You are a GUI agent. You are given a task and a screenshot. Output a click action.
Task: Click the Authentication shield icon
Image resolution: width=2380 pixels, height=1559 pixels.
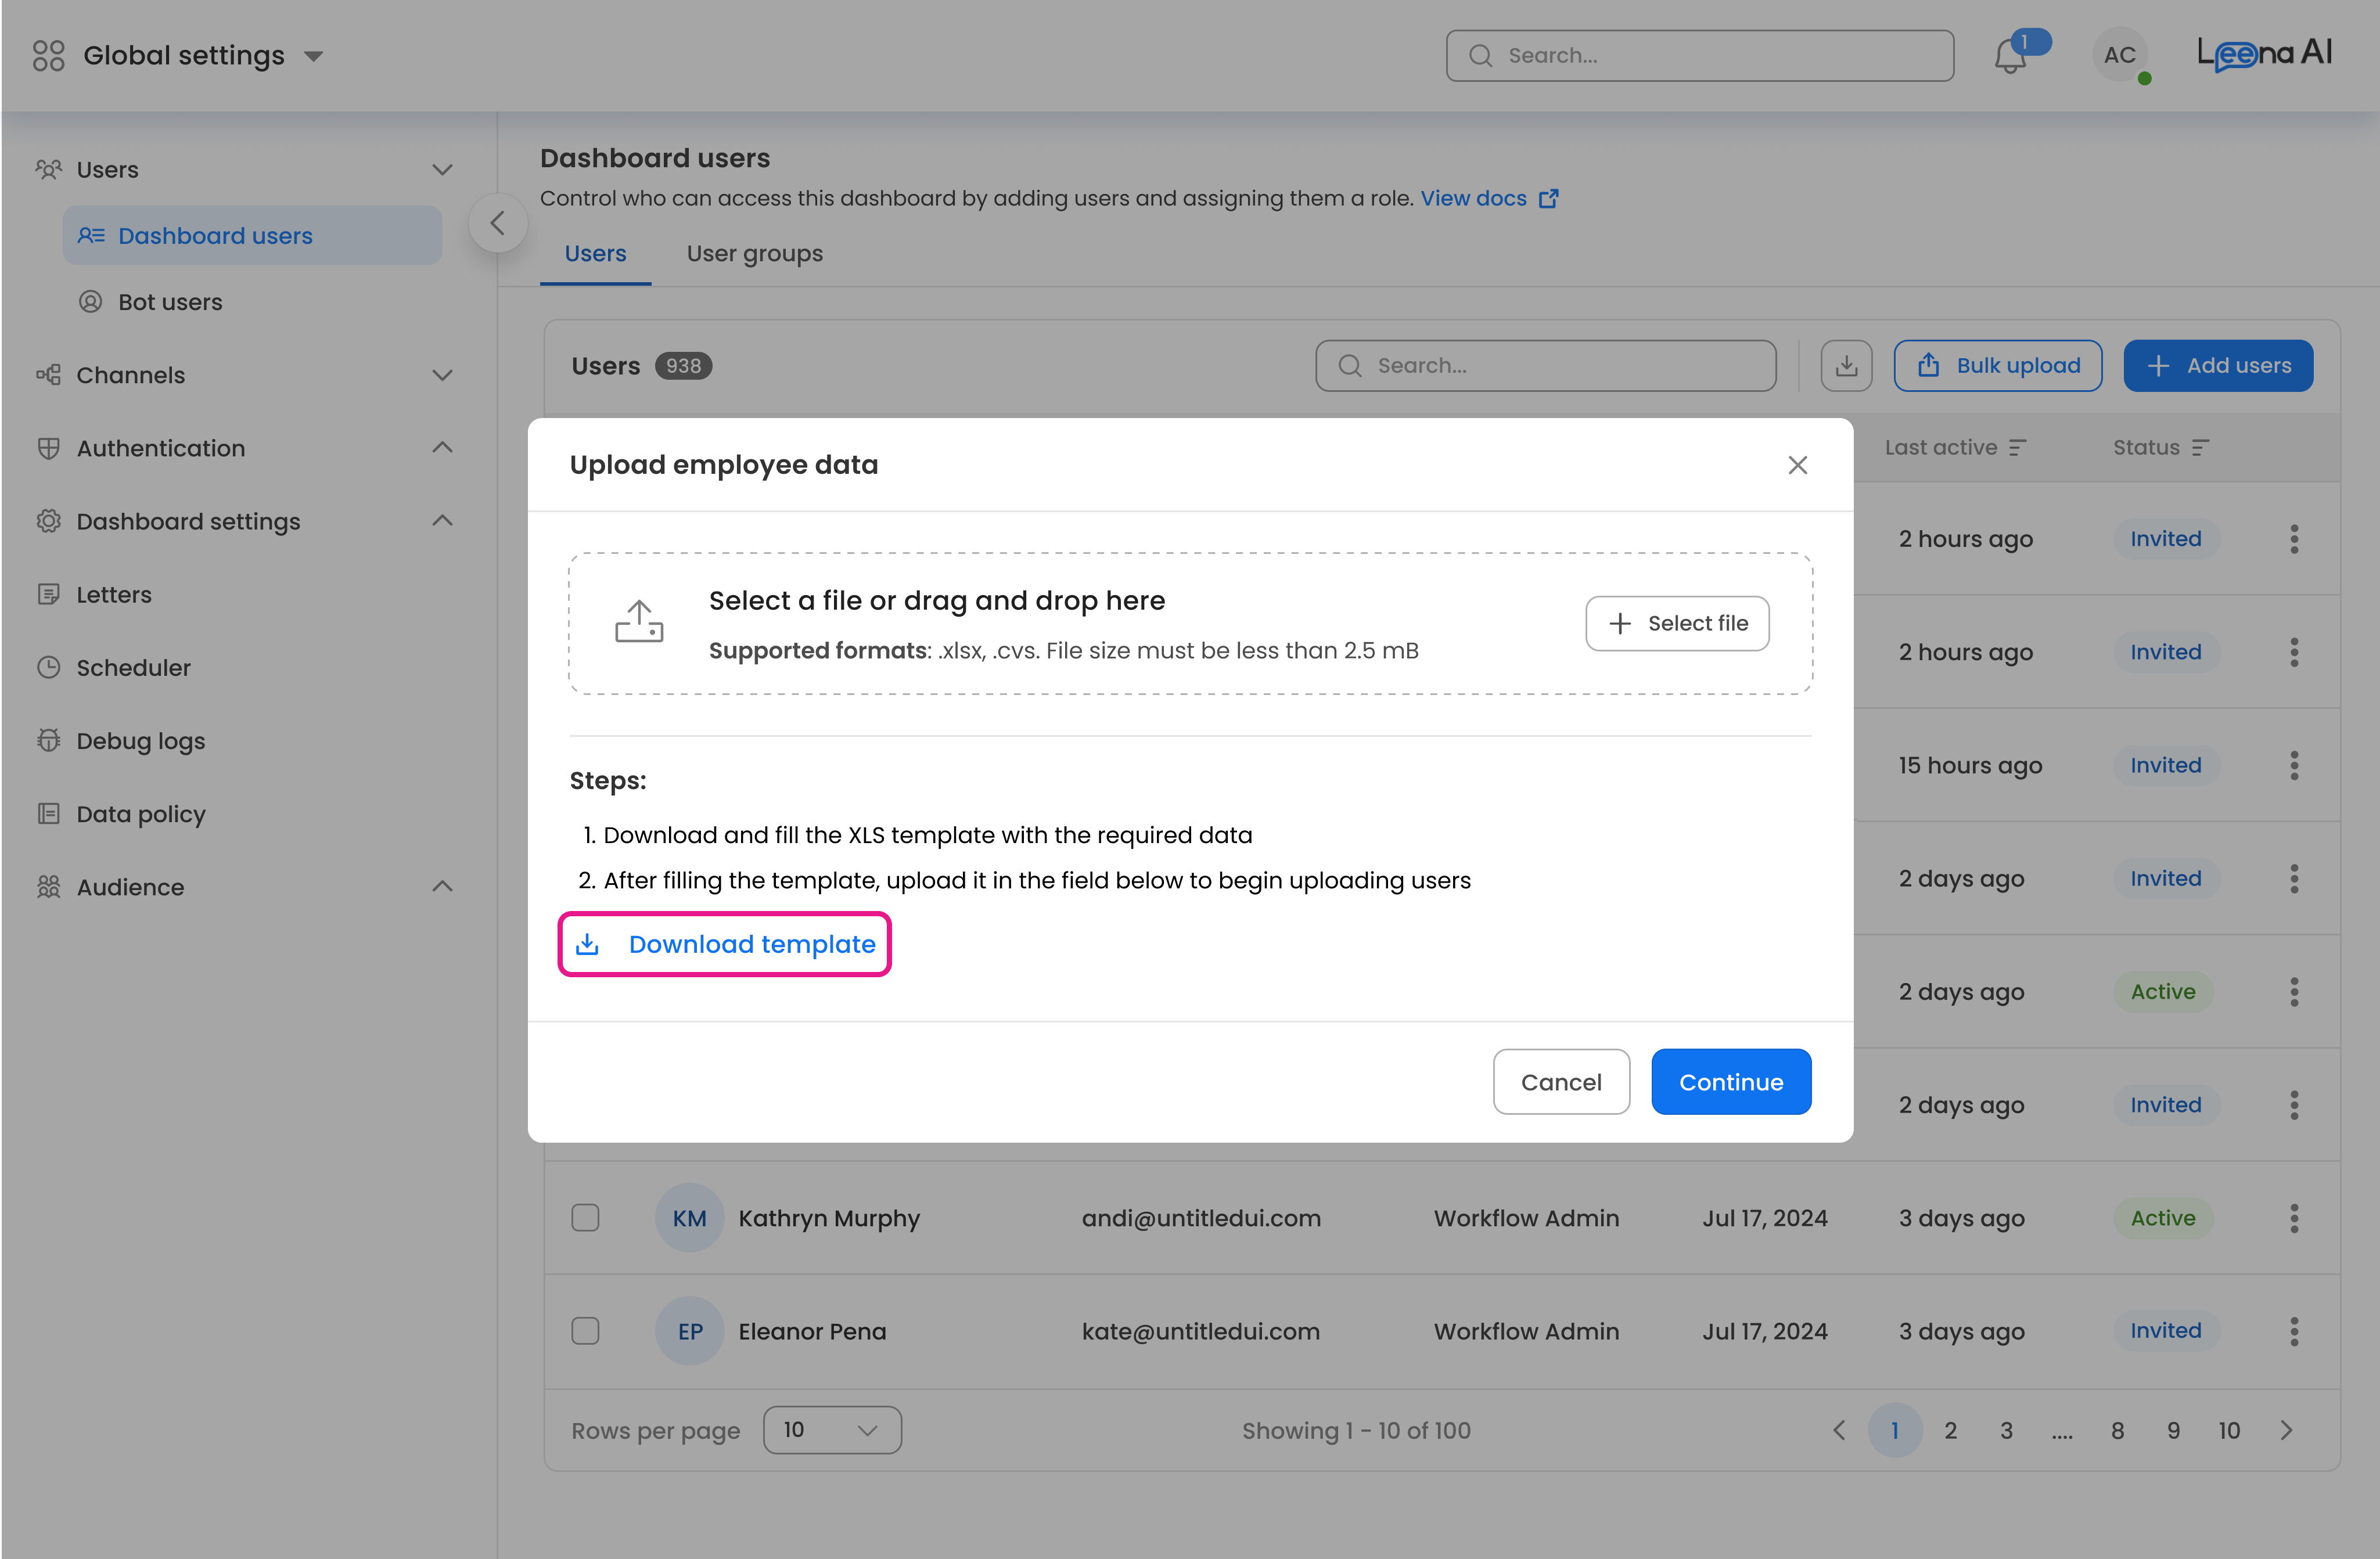click(x=48, y=448)
